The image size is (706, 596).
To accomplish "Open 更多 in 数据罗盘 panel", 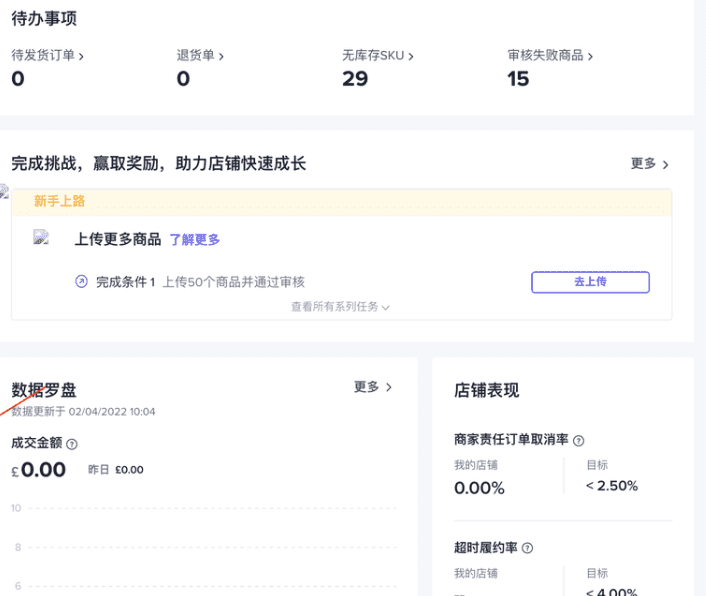I will (373, 387).
